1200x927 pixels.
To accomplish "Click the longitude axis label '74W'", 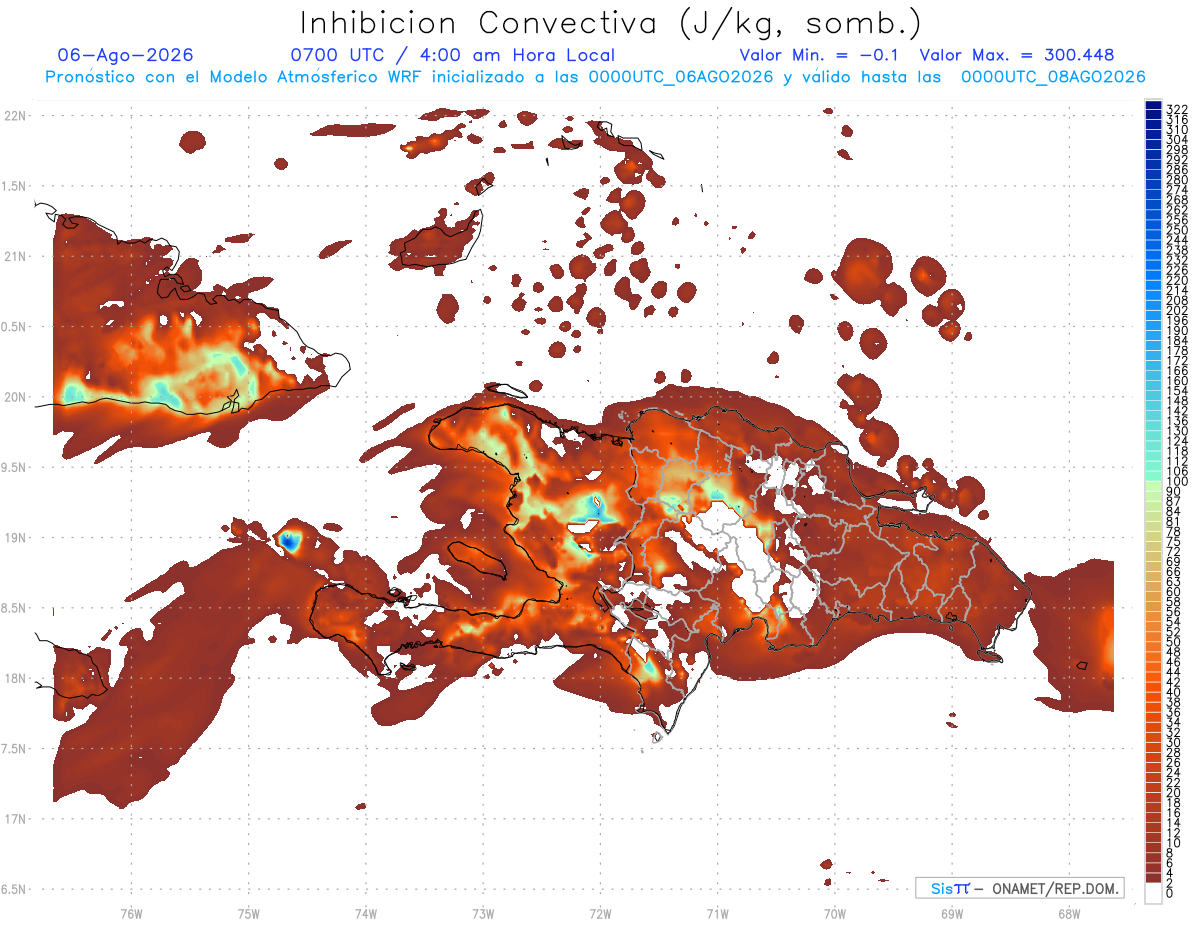I will coord(365,913).
